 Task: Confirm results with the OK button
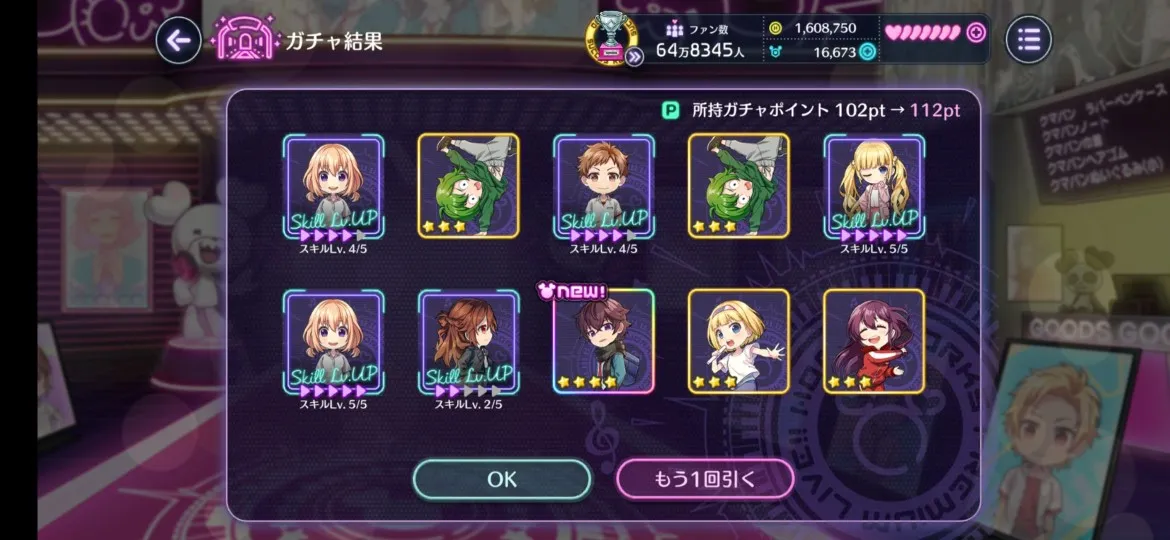tap(501, 479)
